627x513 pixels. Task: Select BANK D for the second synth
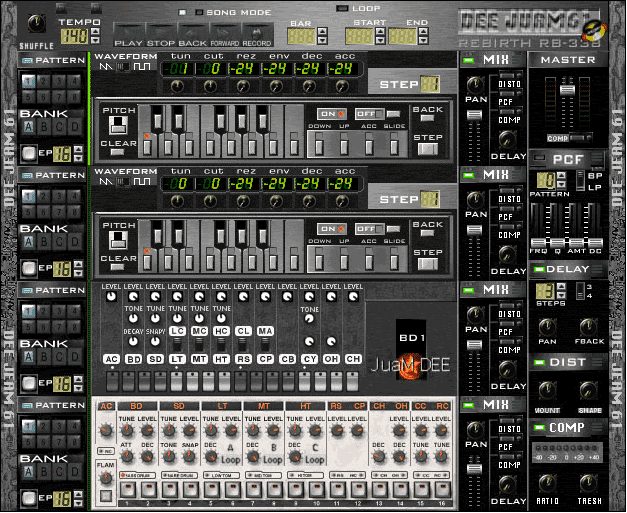[75, 242]
